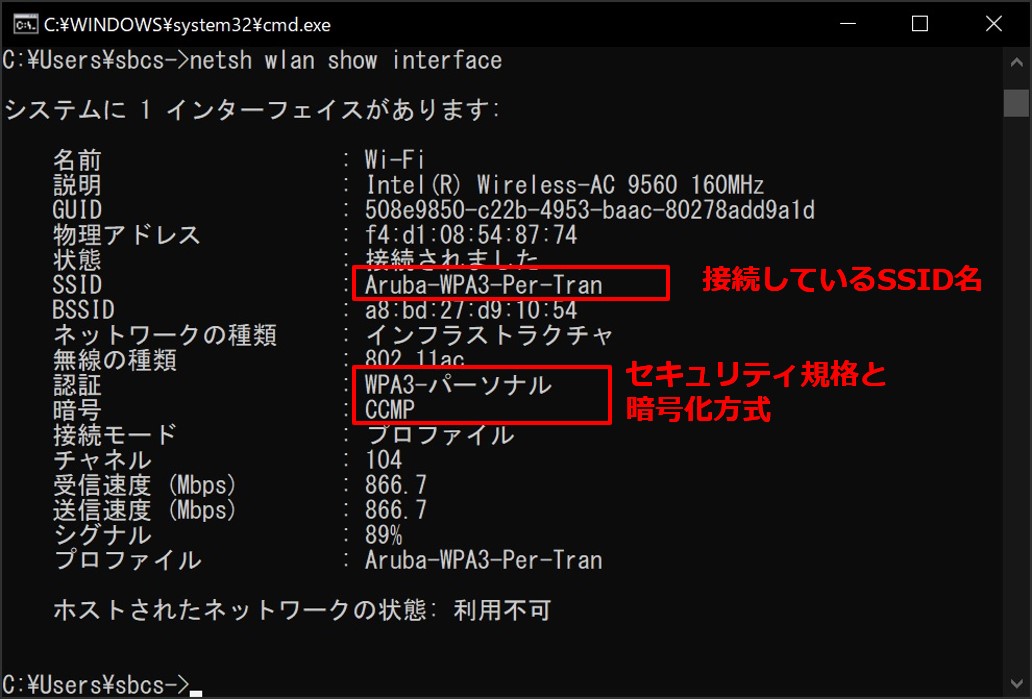Click the command text netsh wlan show interface

346,61
